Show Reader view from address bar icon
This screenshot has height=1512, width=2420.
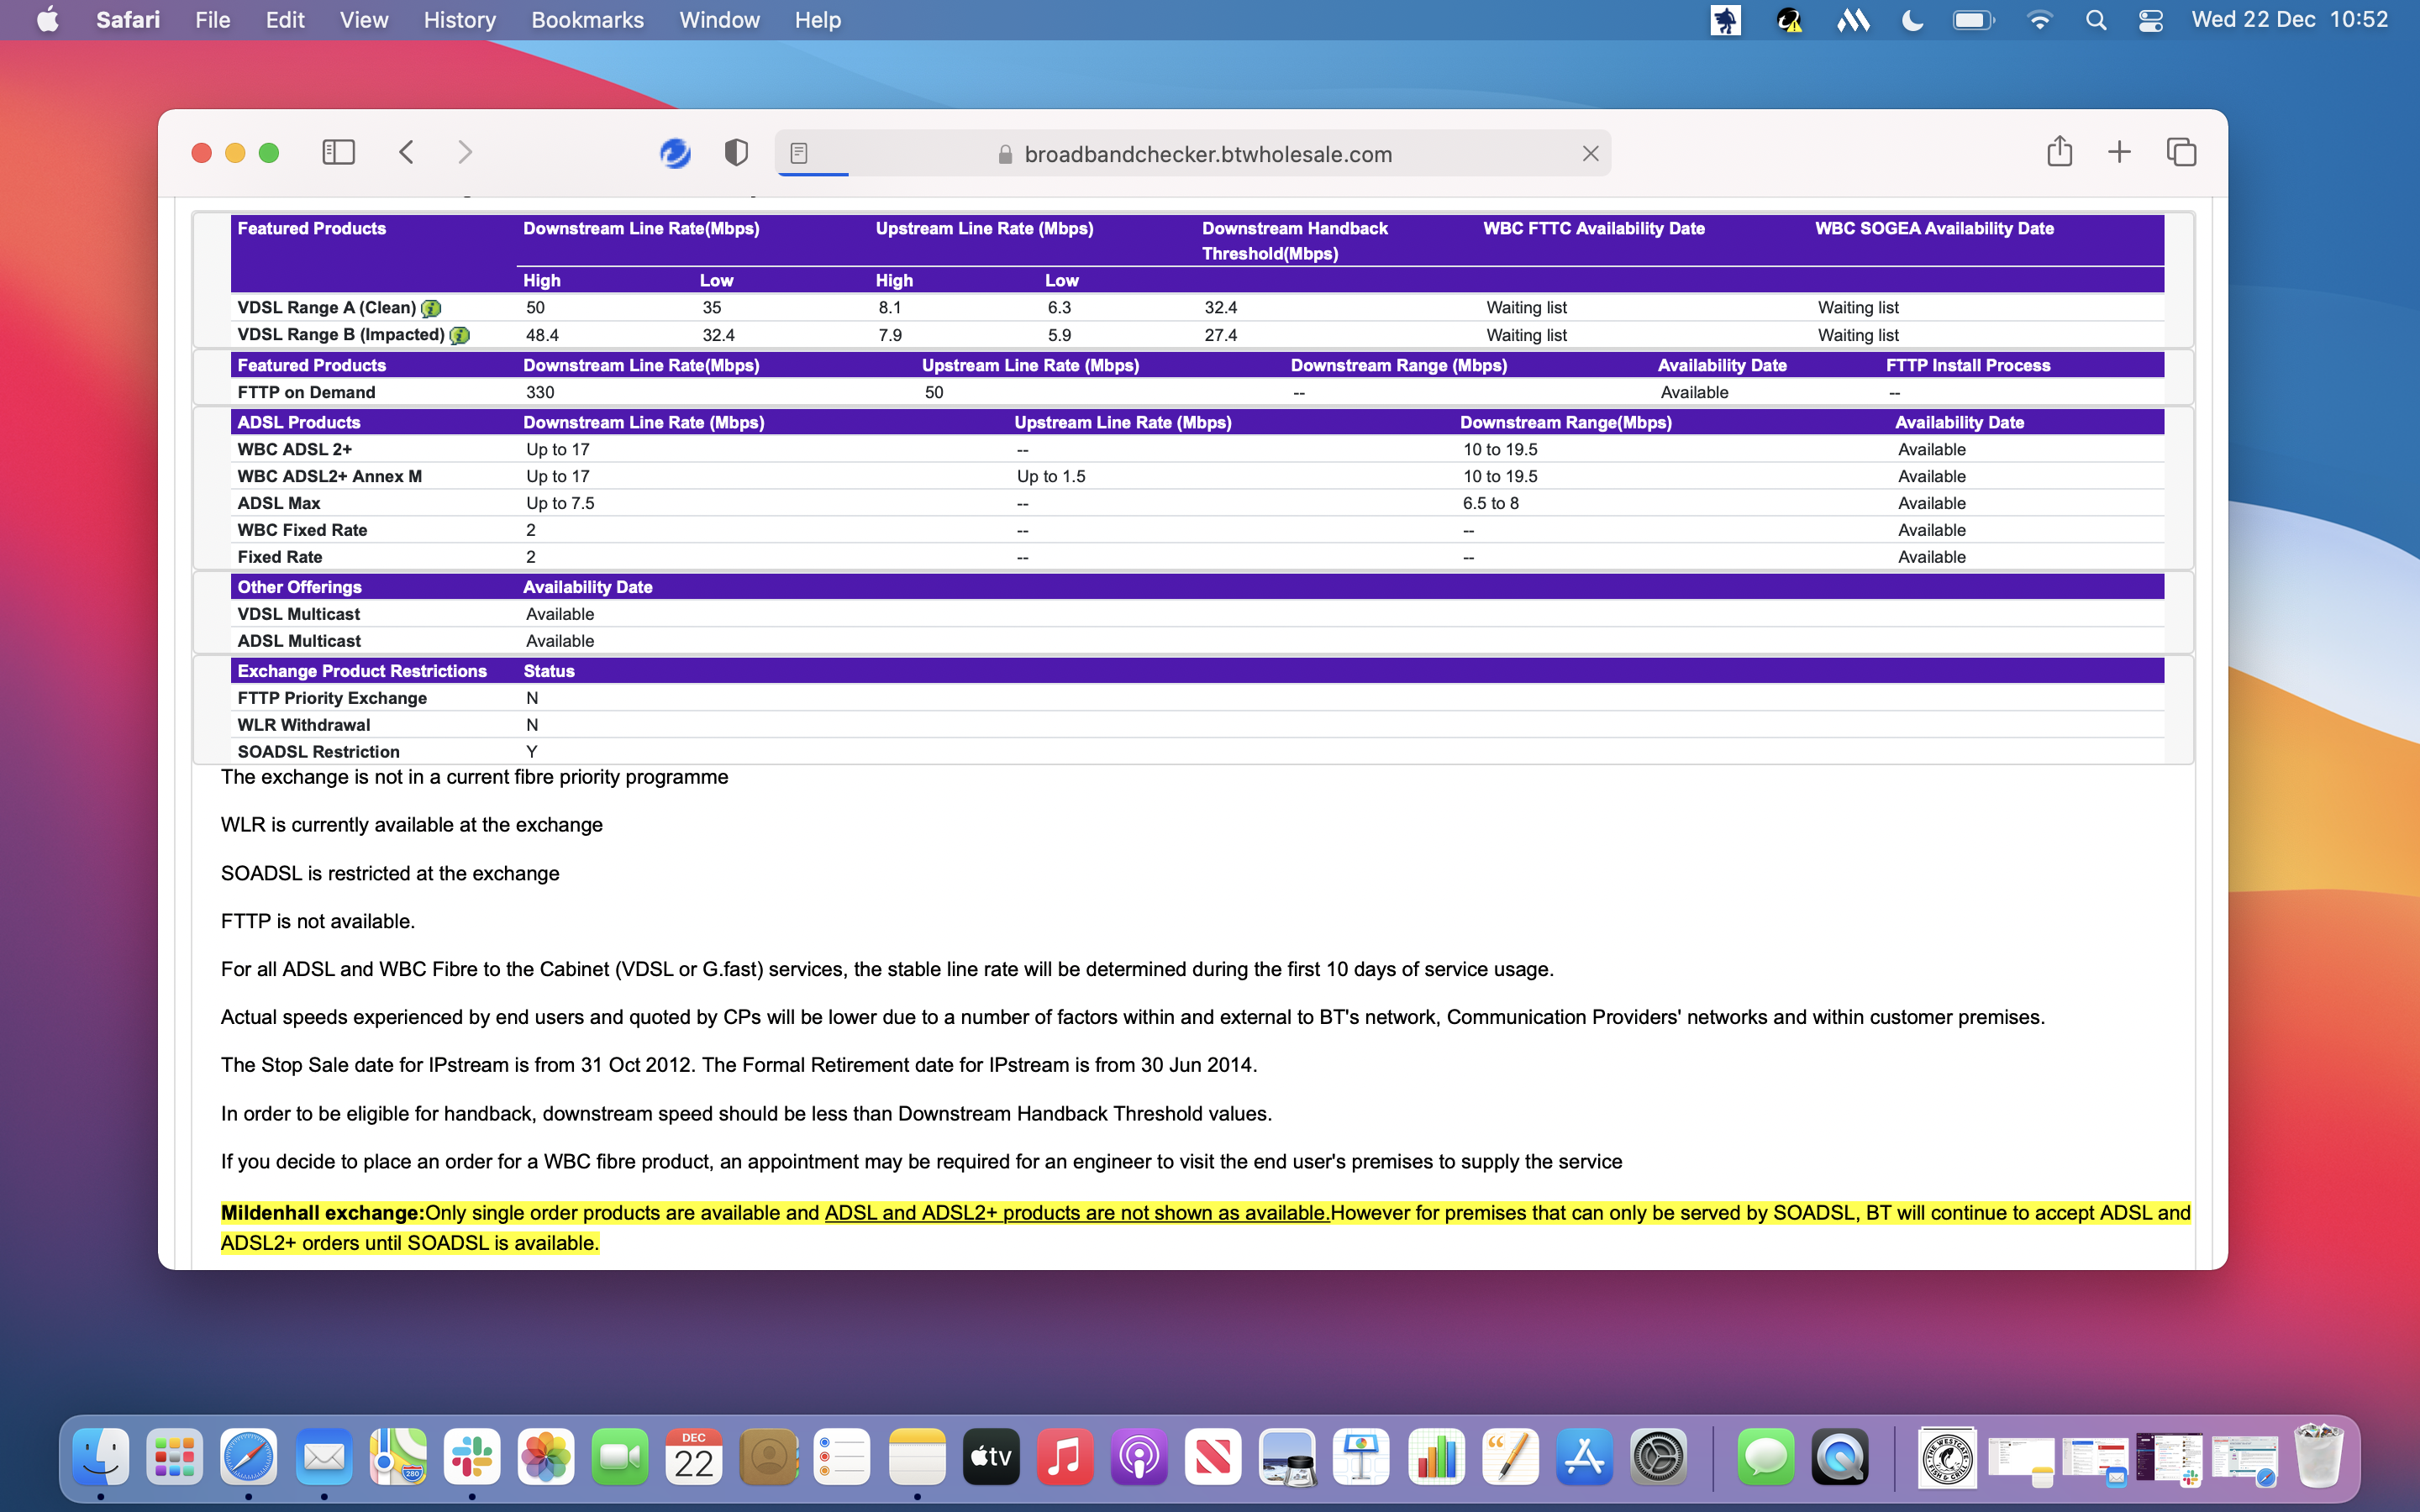click(x=799, y=153)
